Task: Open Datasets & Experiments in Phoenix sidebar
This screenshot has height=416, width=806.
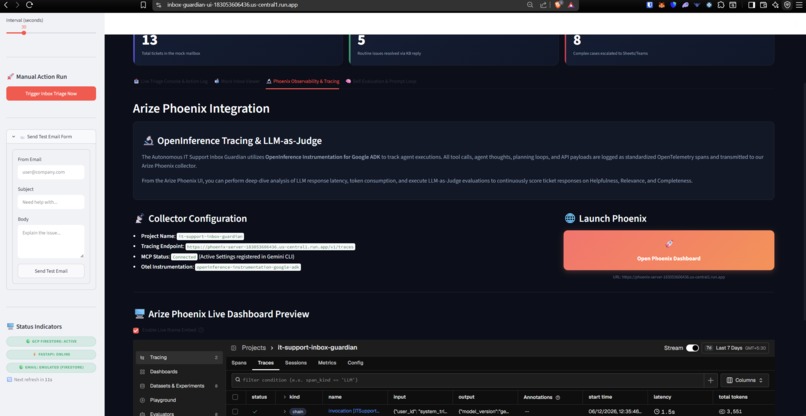Action: point(178,386)
